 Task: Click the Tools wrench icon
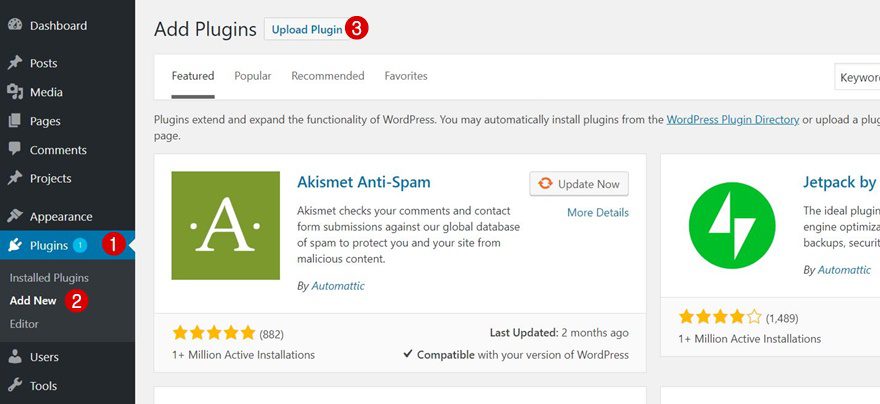[x=15, y=386]
